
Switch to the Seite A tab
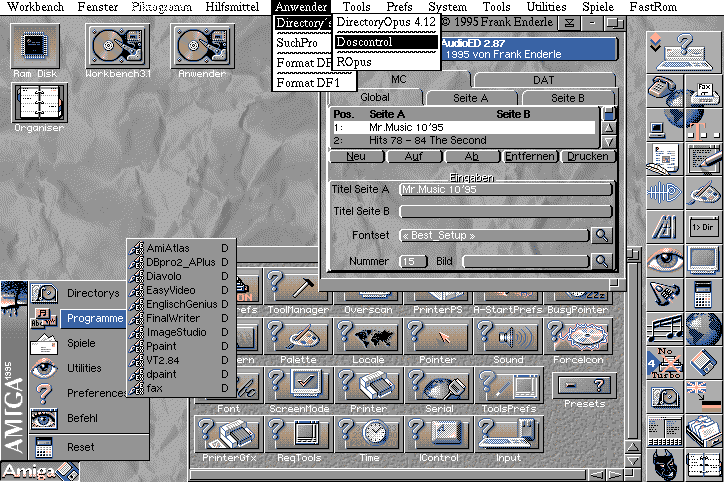click(x=471, y=98)
